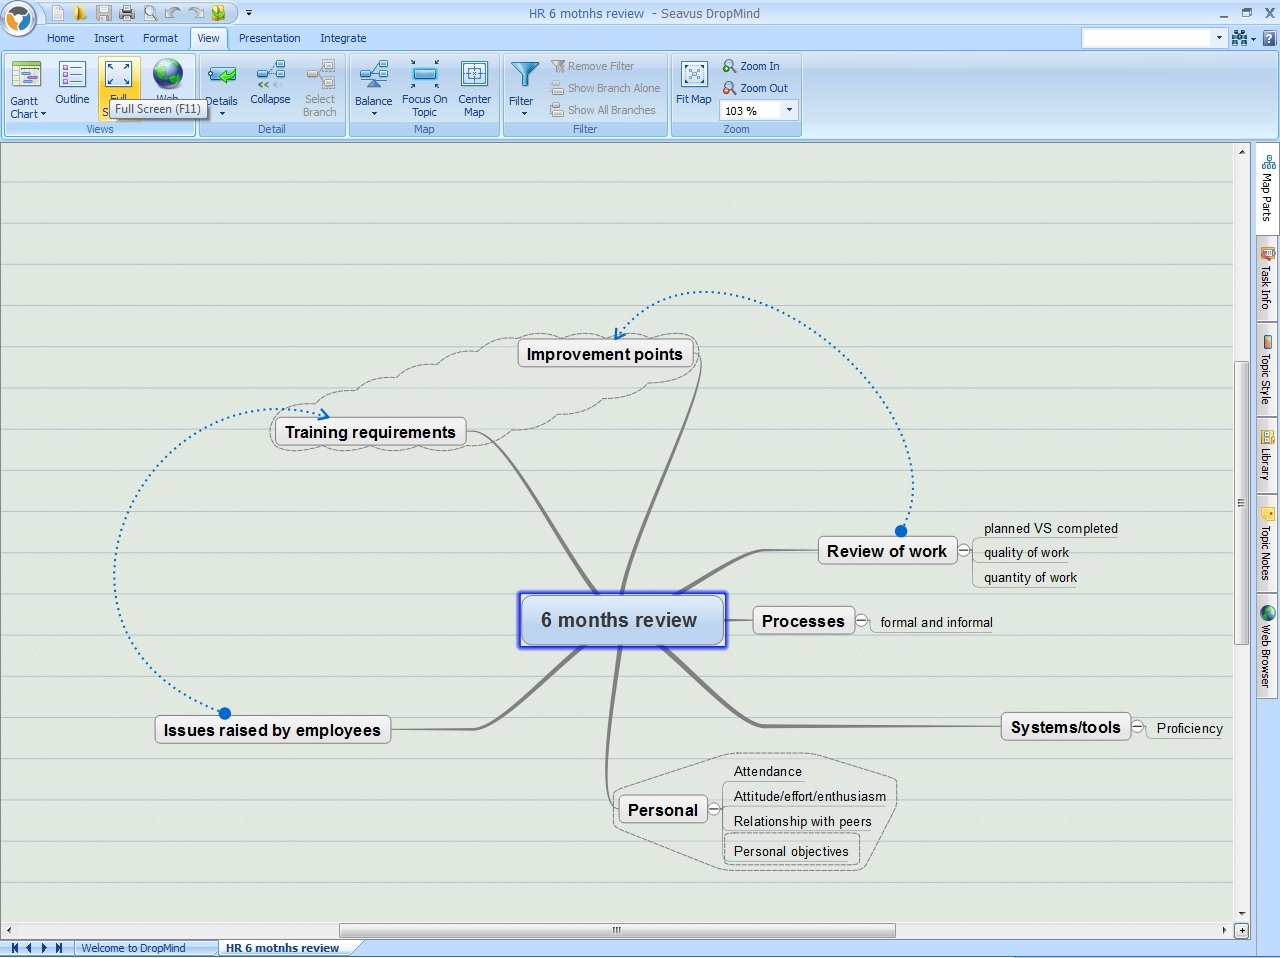The image size is (1280, 958).
Task: Undo the last action with the arrow icon
Action: coord(172,13)
